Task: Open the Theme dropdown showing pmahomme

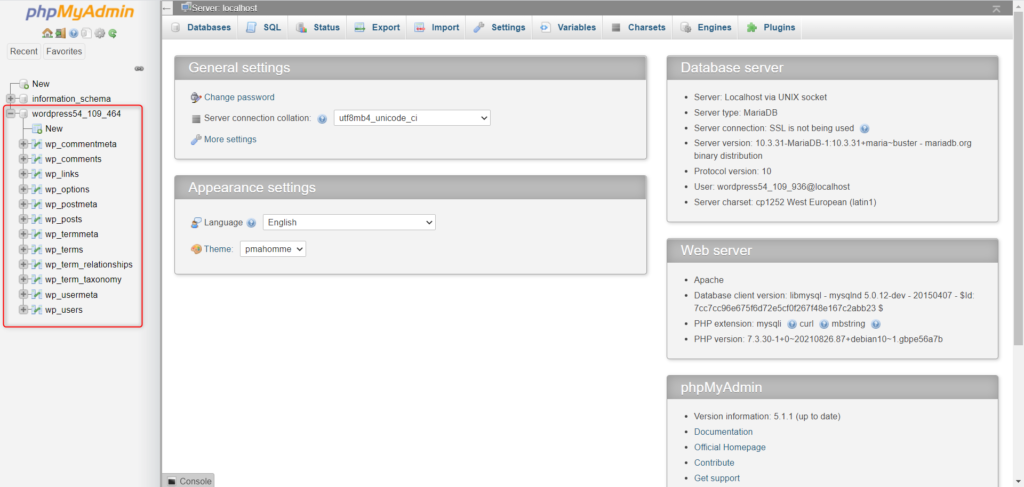Action: pos(273,249)
